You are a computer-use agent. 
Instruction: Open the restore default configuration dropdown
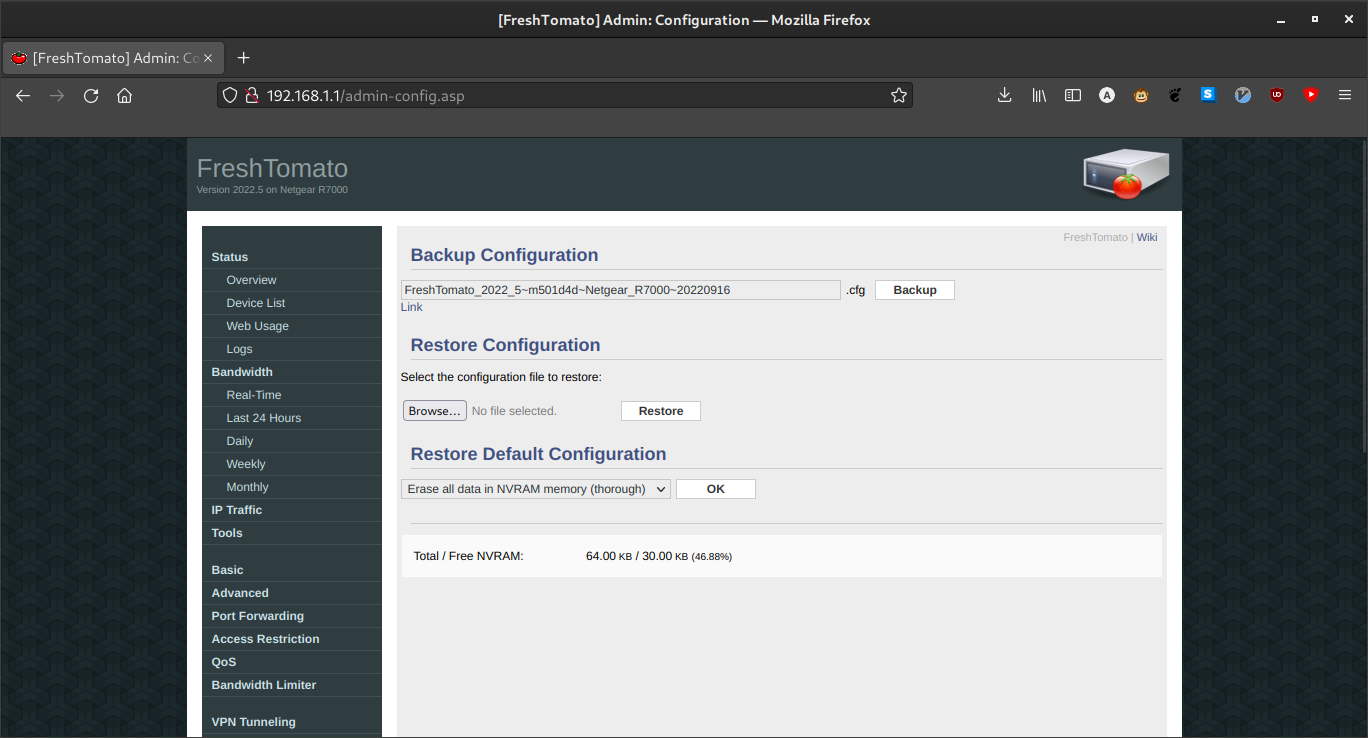click(536, 489)
